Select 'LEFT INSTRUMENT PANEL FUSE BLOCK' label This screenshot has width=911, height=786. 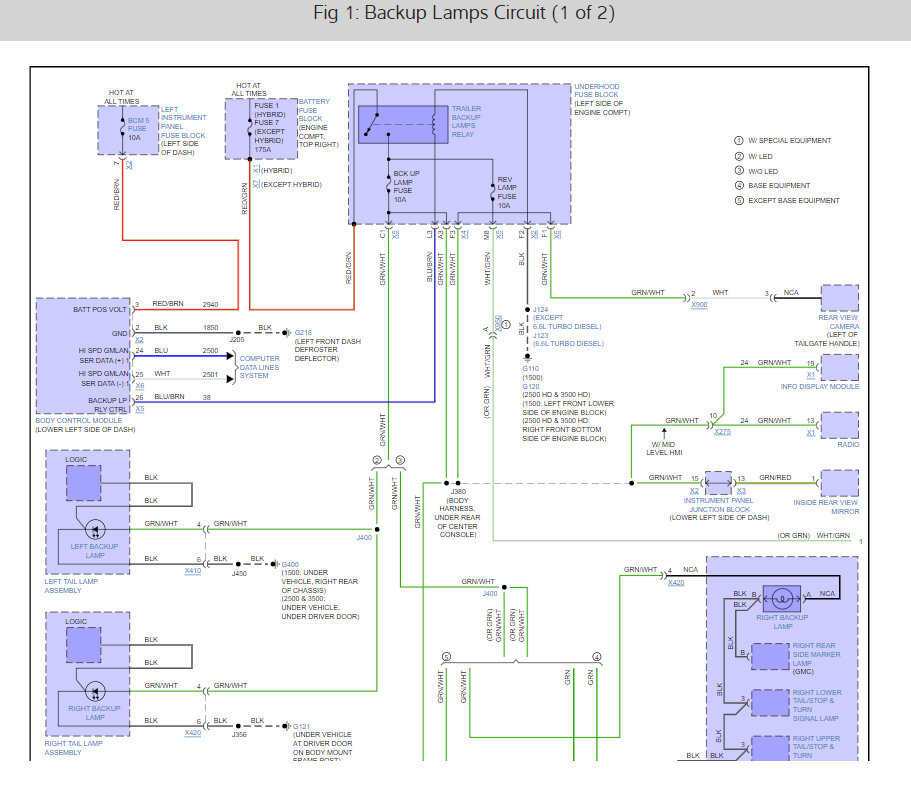(x=184, y=122)
